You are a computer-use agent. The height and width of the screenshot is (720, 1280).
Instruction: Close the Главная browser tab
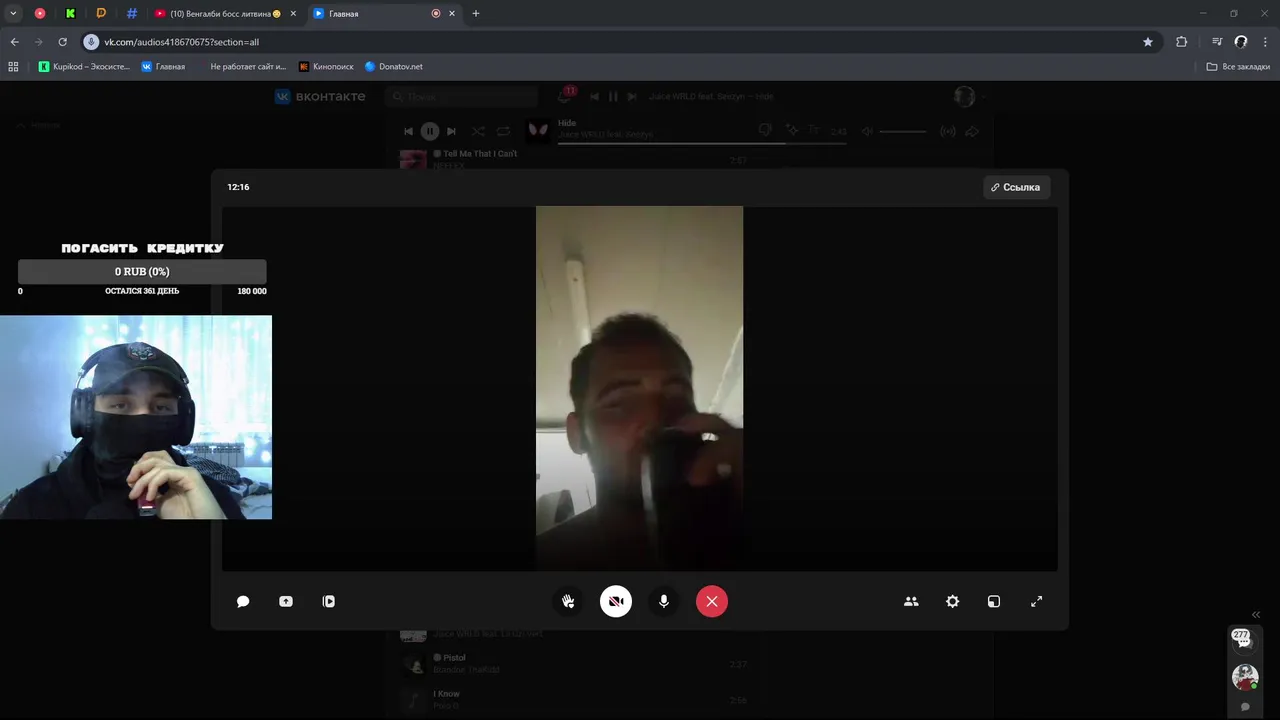click(452, 14)
